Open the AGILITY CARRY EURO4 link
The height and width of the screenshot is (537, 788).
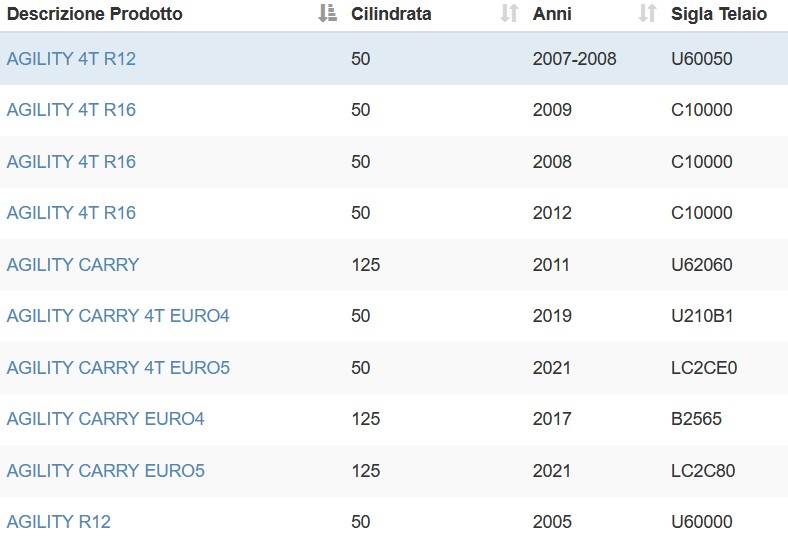point(106,419)
